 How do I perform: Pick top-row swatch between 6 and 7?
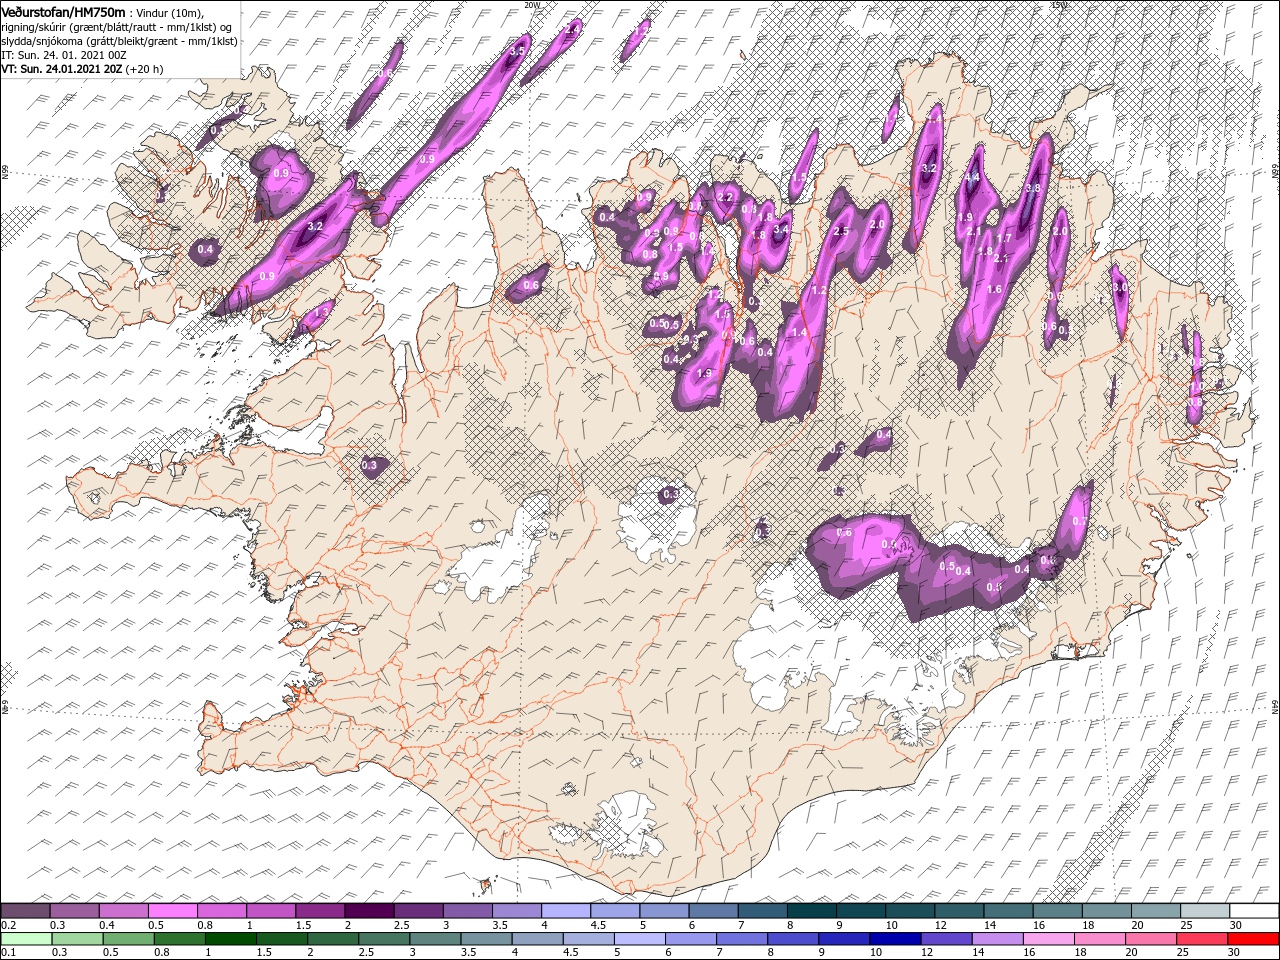pos(713,911)
